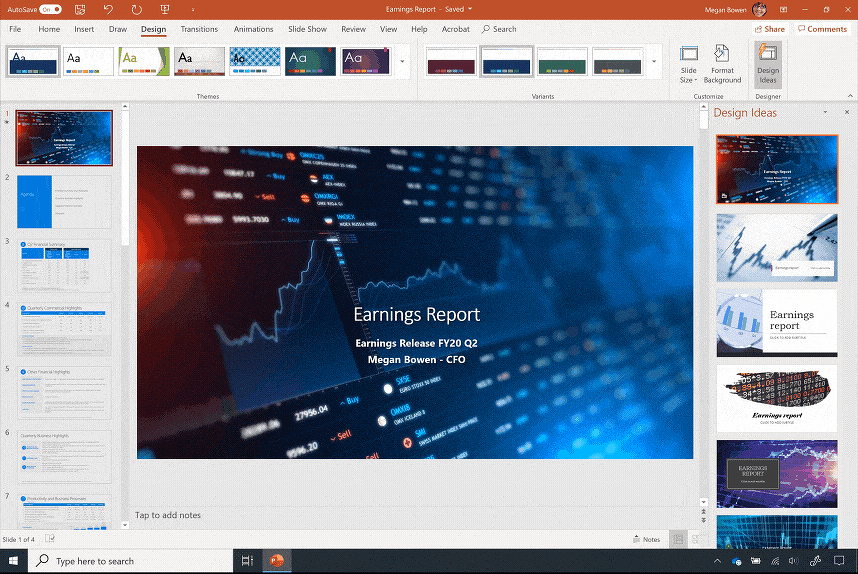
Task: Open Ribbon Display Options icon
Action: coord(784,9)
